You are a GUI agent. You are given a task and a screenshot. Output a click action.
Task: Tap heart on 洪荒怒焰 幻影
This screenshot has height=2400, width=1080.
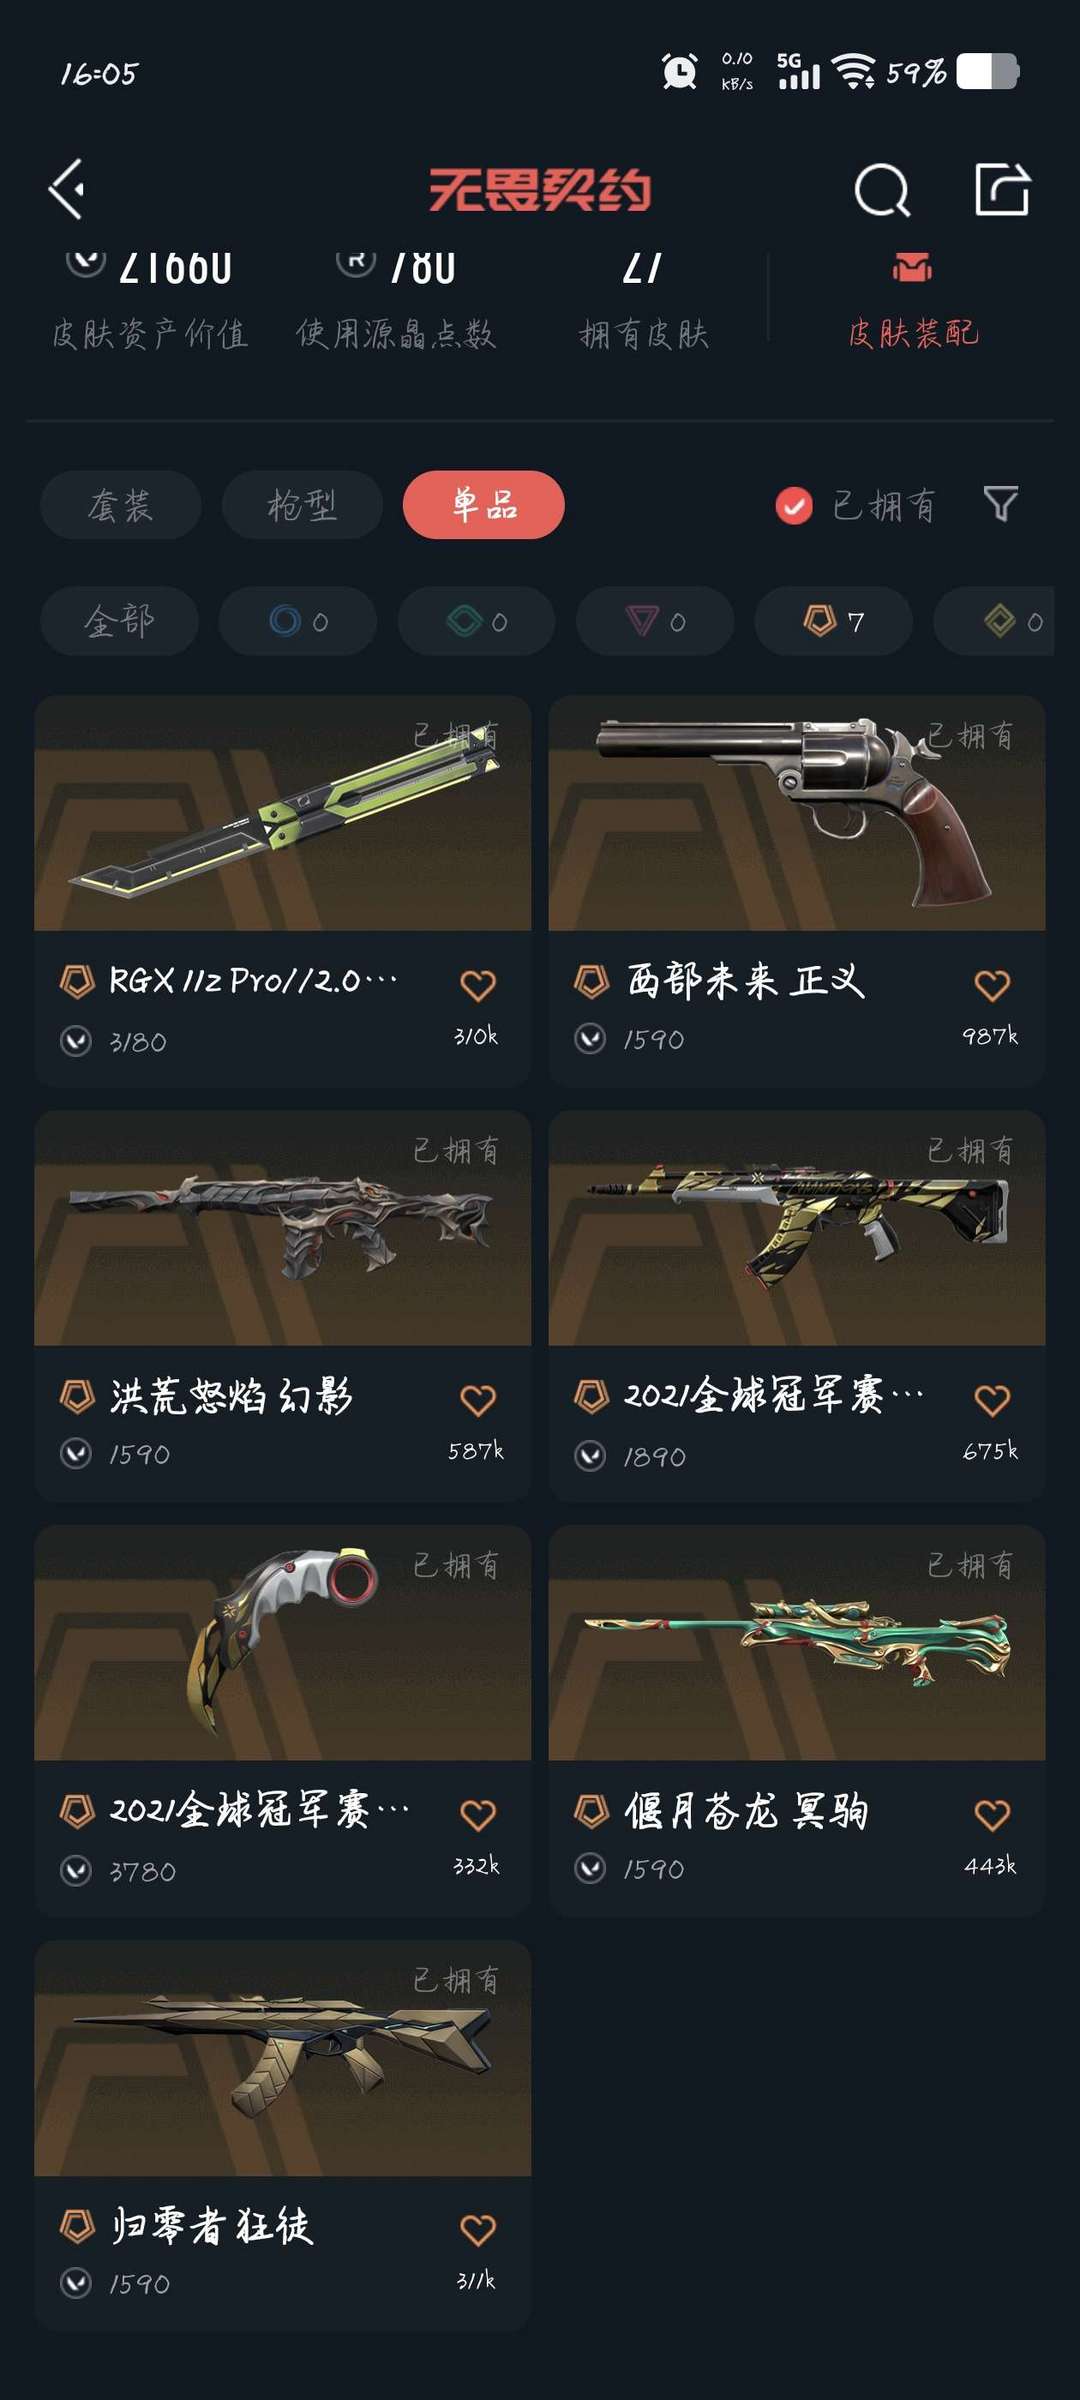click(478, 1401)
